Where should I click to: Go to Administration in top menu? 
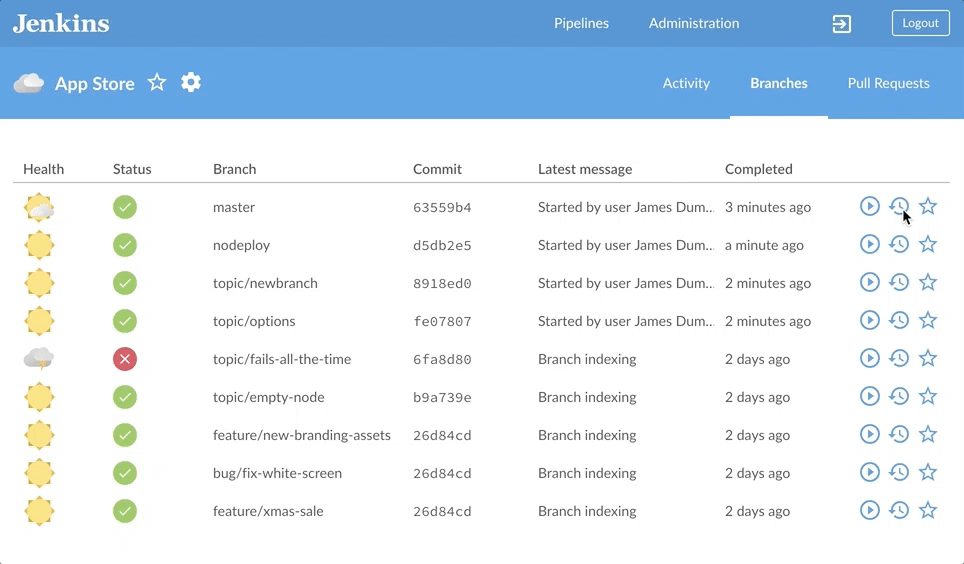[x=694, y=23]
